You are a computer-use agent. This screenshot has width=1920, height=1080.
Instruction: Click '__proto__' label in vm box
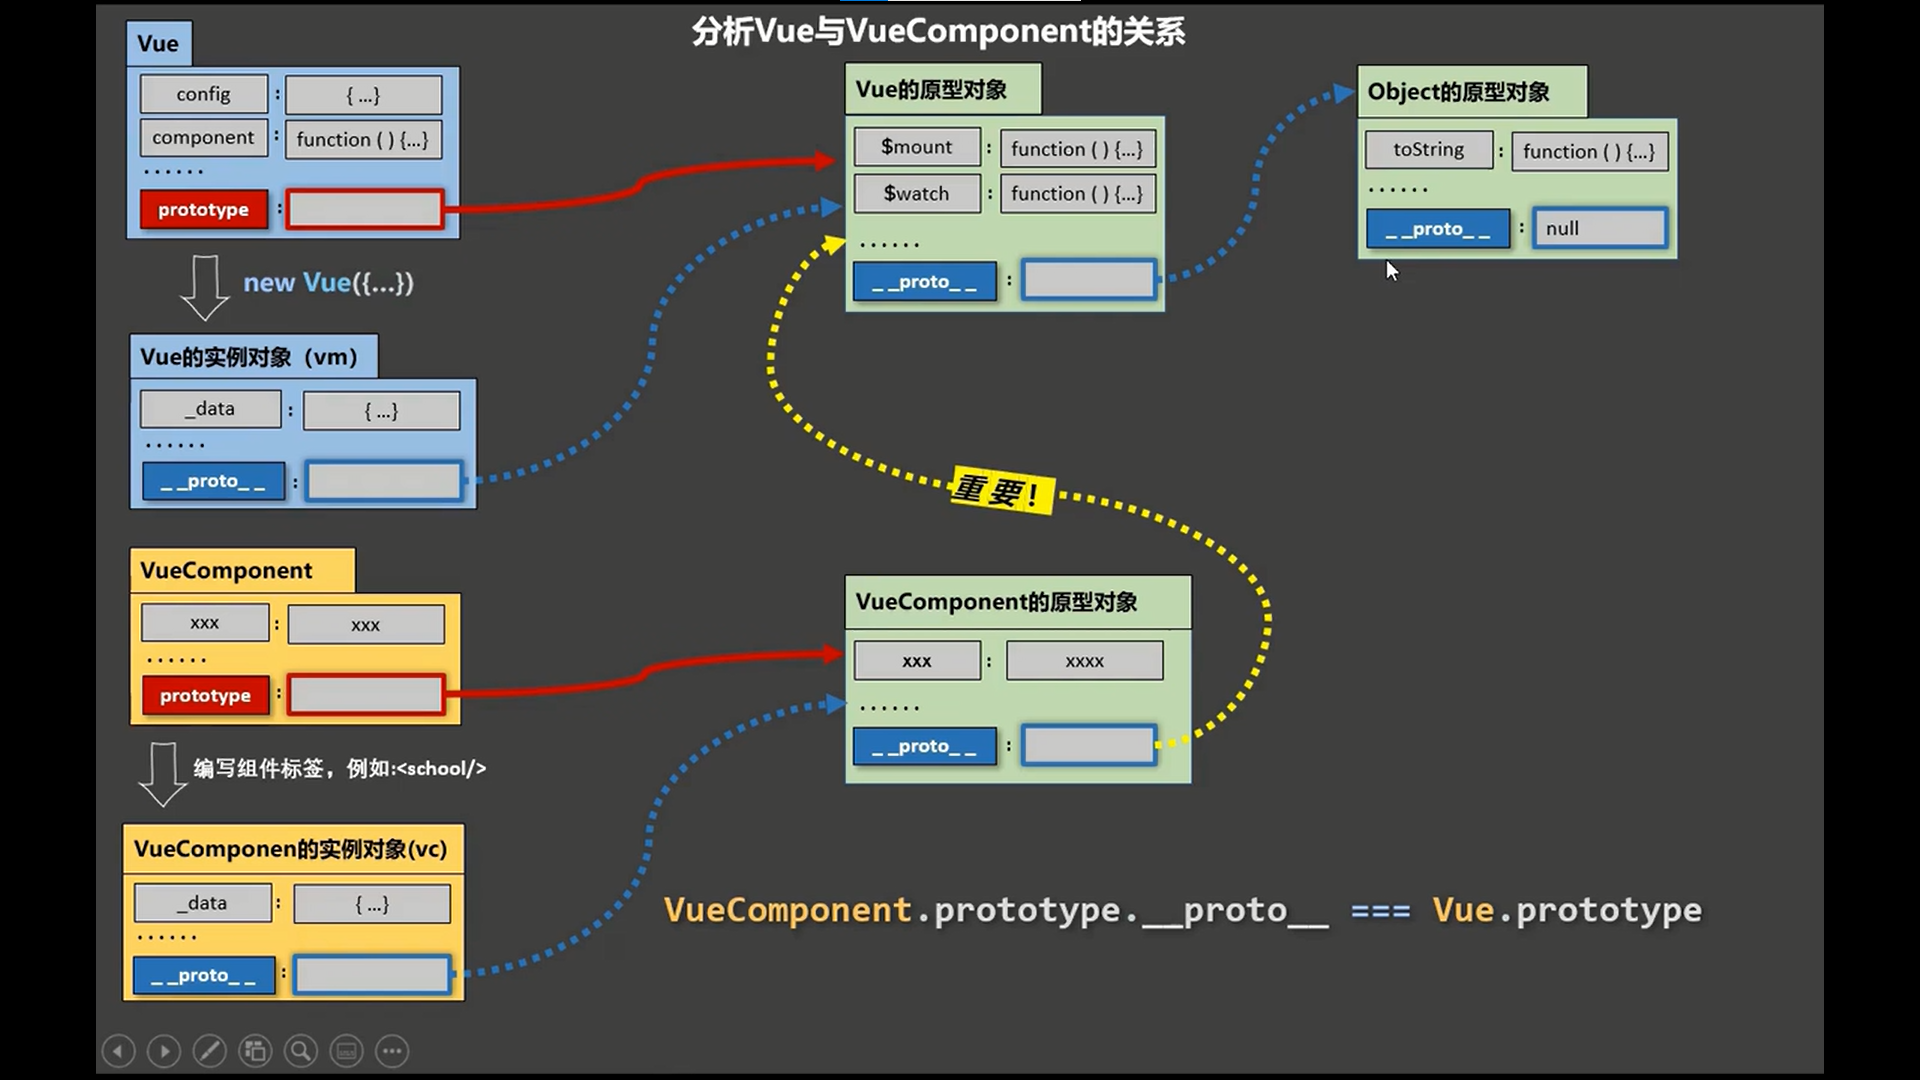pos(213,481)
